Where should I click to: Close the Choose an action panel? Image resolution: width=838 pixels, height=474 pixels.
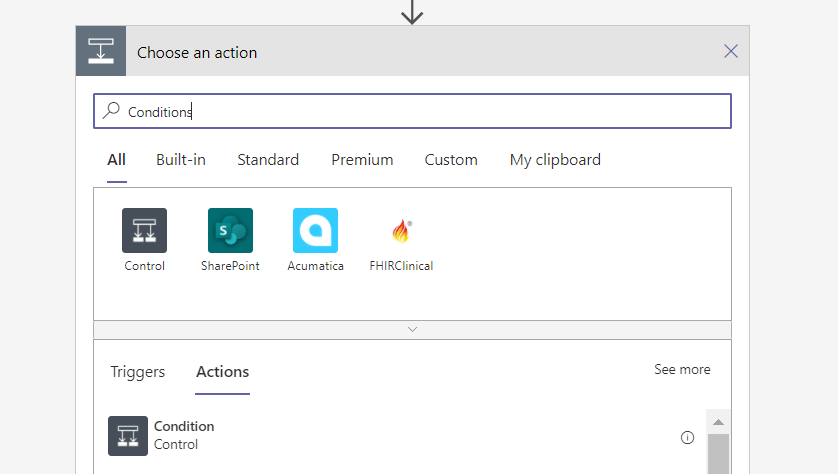tap(731, 52)
